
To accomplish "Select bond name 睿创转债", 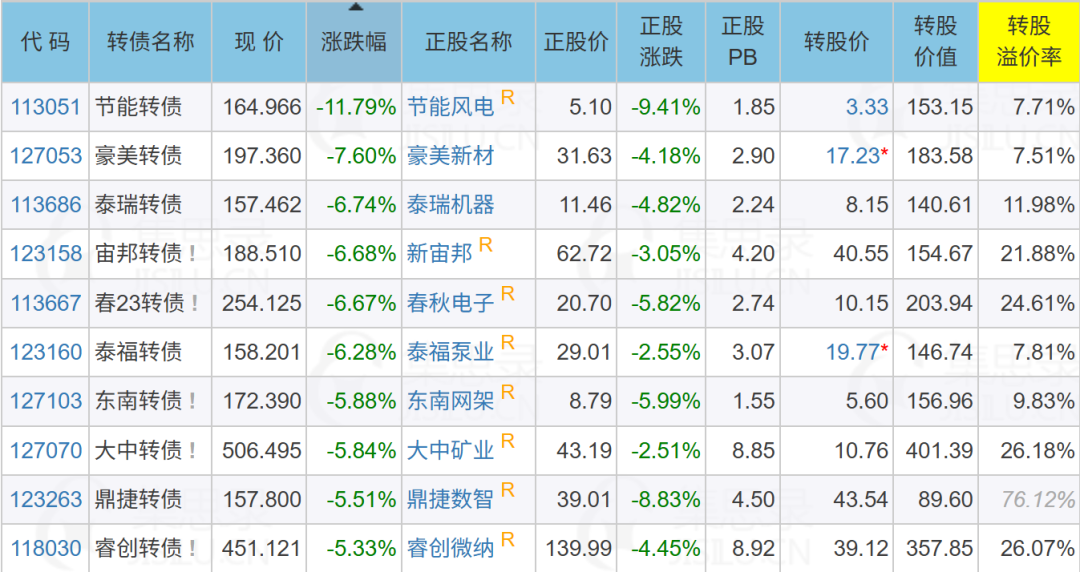I will pos(138,549).
